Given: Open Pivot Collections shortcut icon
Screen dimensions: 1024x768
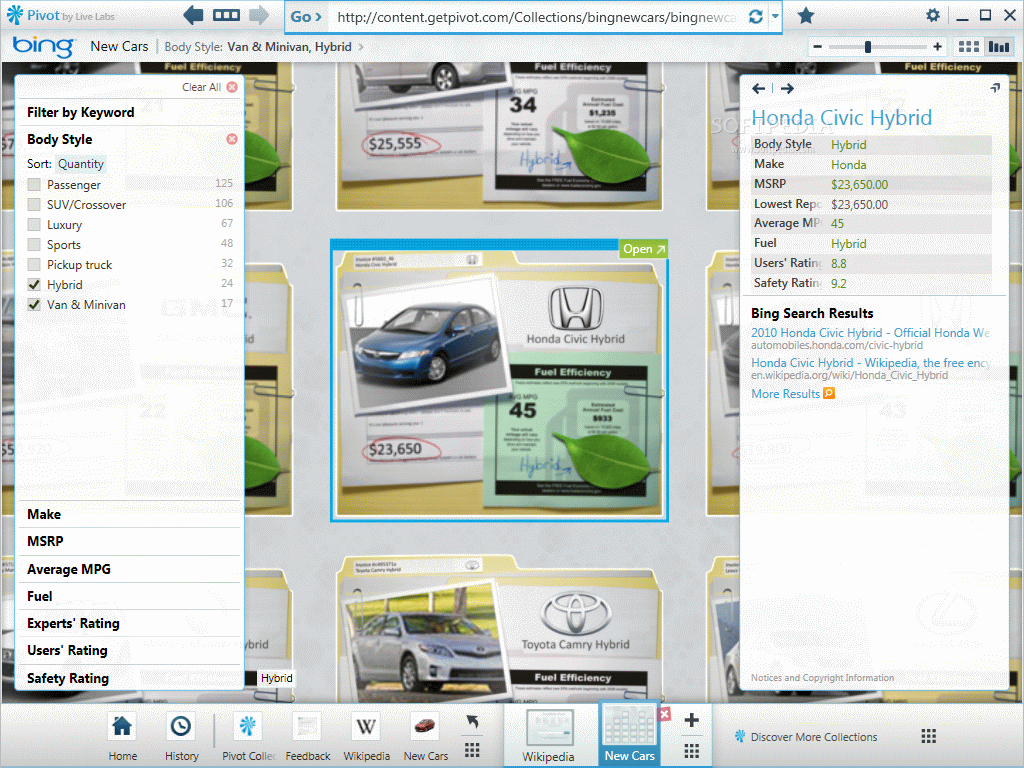Looking at the screenshot, I should (248, 726).
